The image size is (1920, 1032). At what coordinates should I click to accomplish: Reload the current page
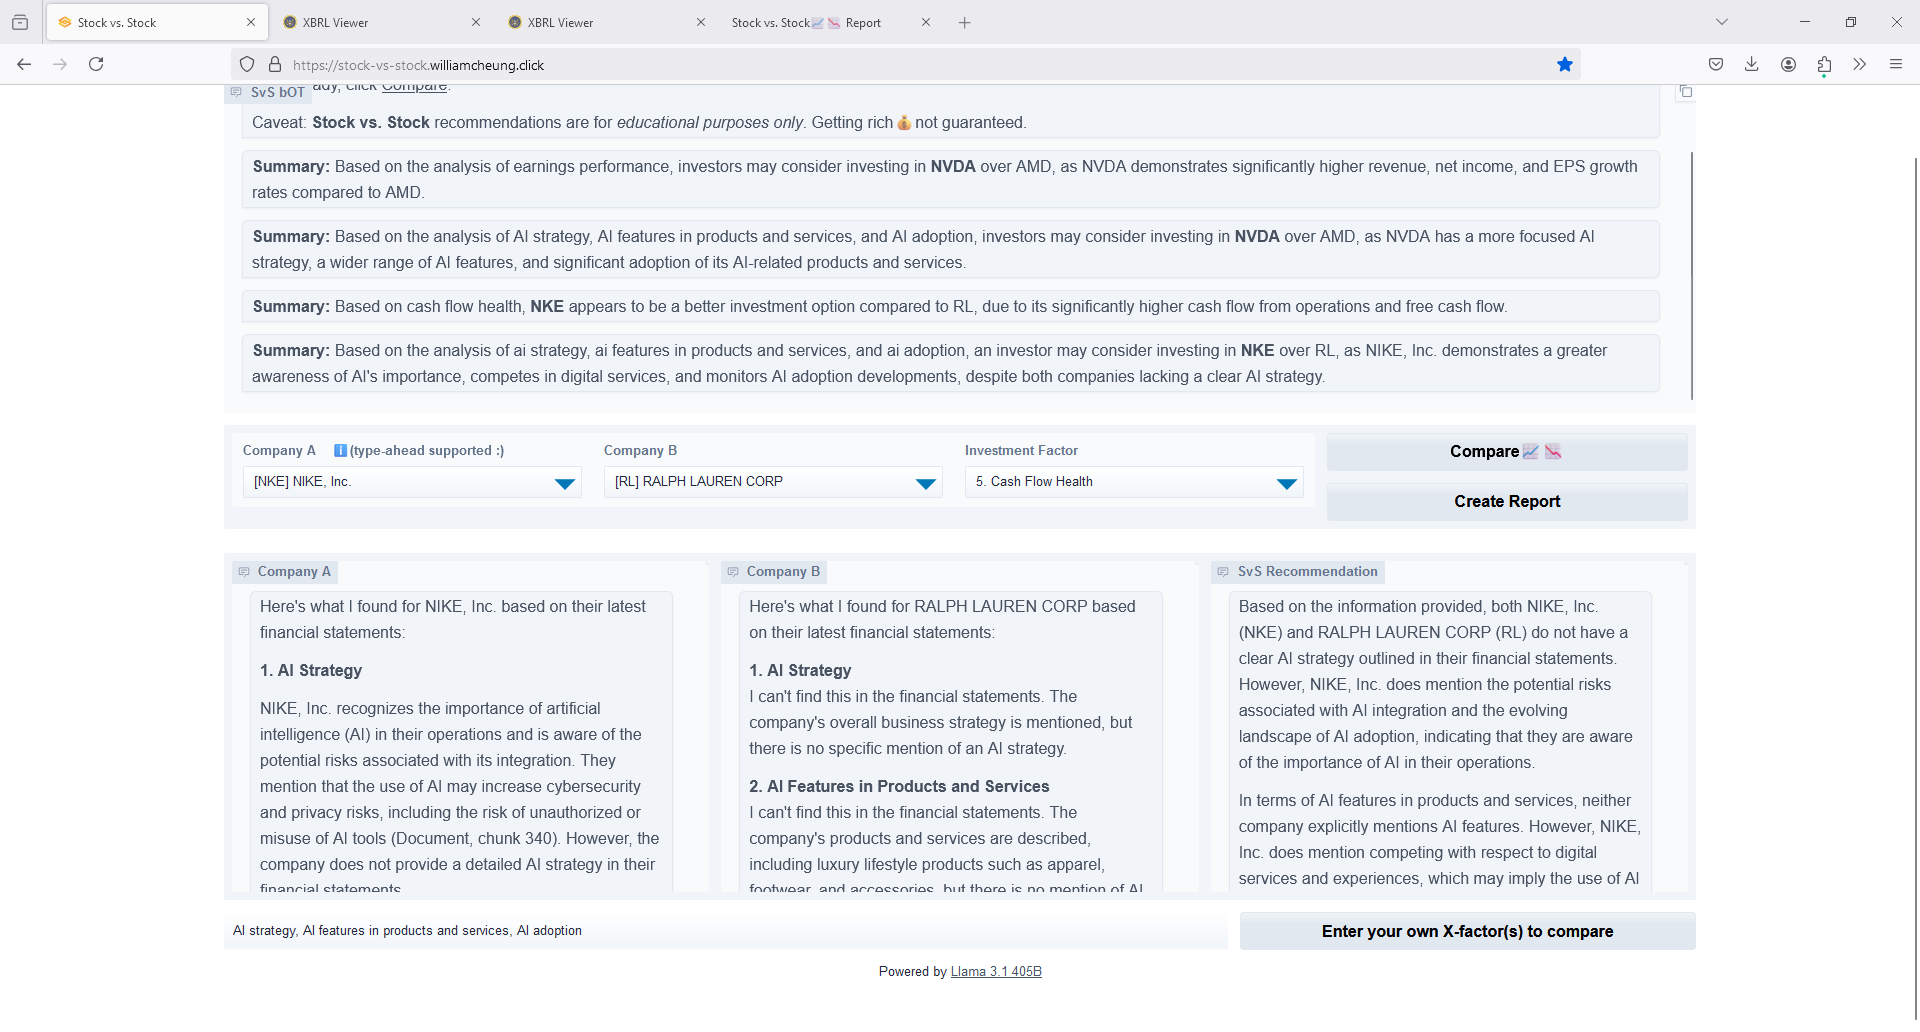pos(96,64)
